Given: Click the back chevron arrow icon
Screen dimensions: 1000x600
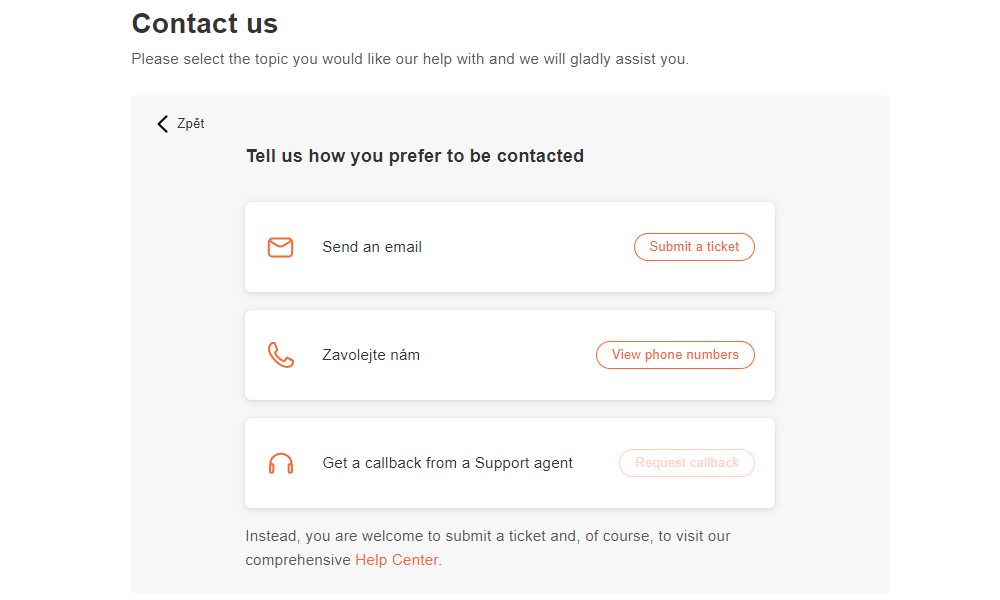Looking at the screenshot, I should 163,124.
